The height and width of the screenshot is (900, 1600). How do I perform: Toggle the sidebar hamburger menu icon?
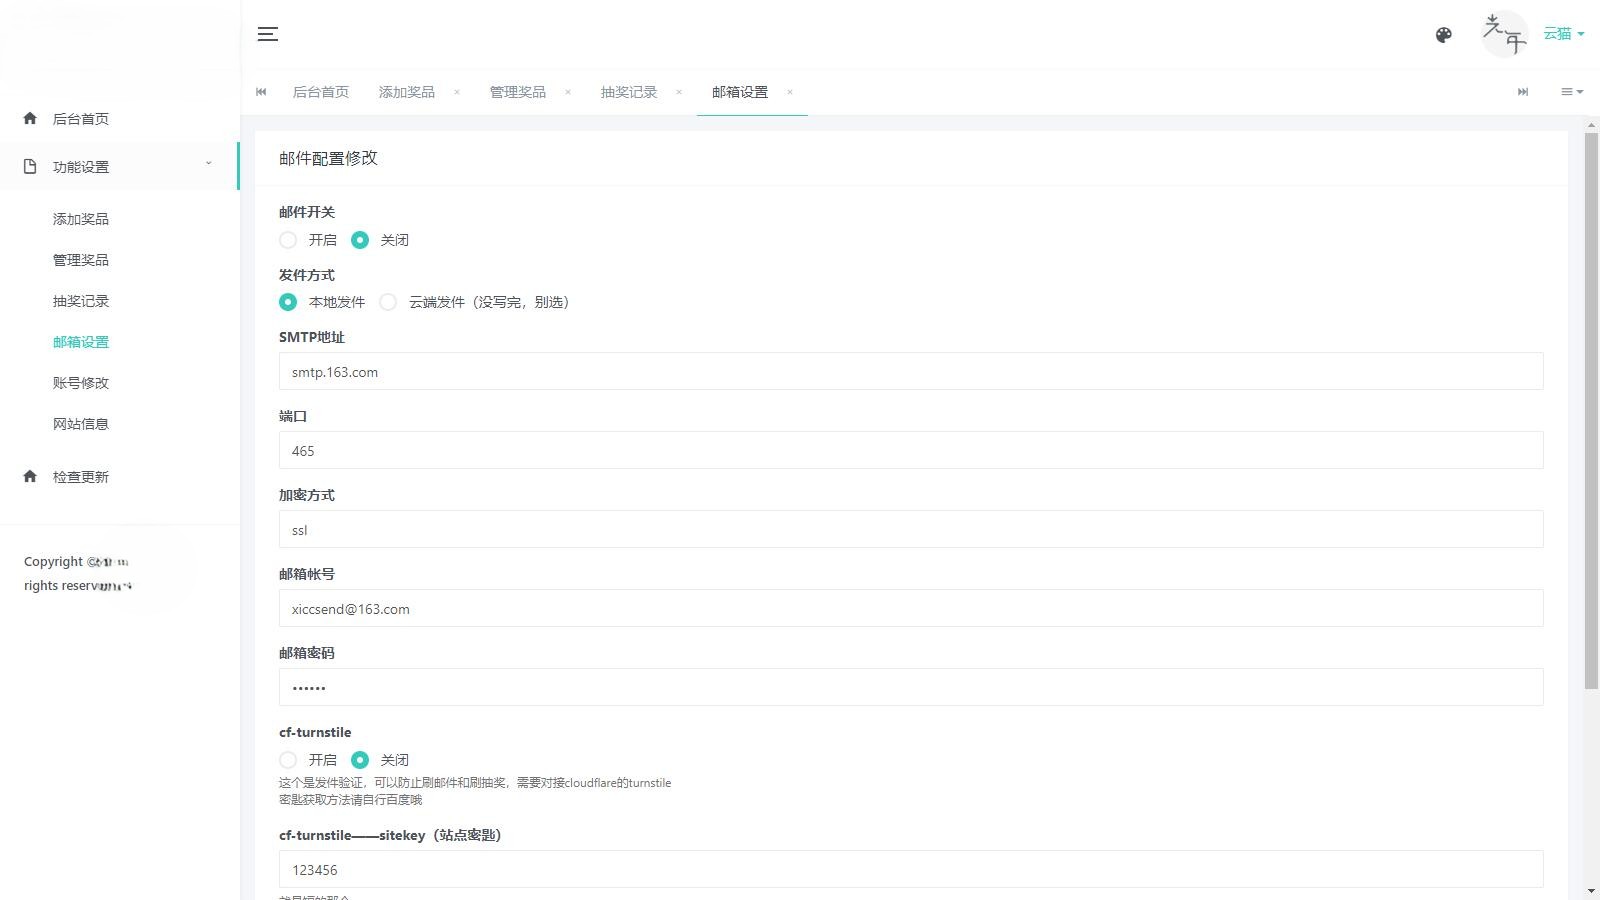(x=268, y=34)
